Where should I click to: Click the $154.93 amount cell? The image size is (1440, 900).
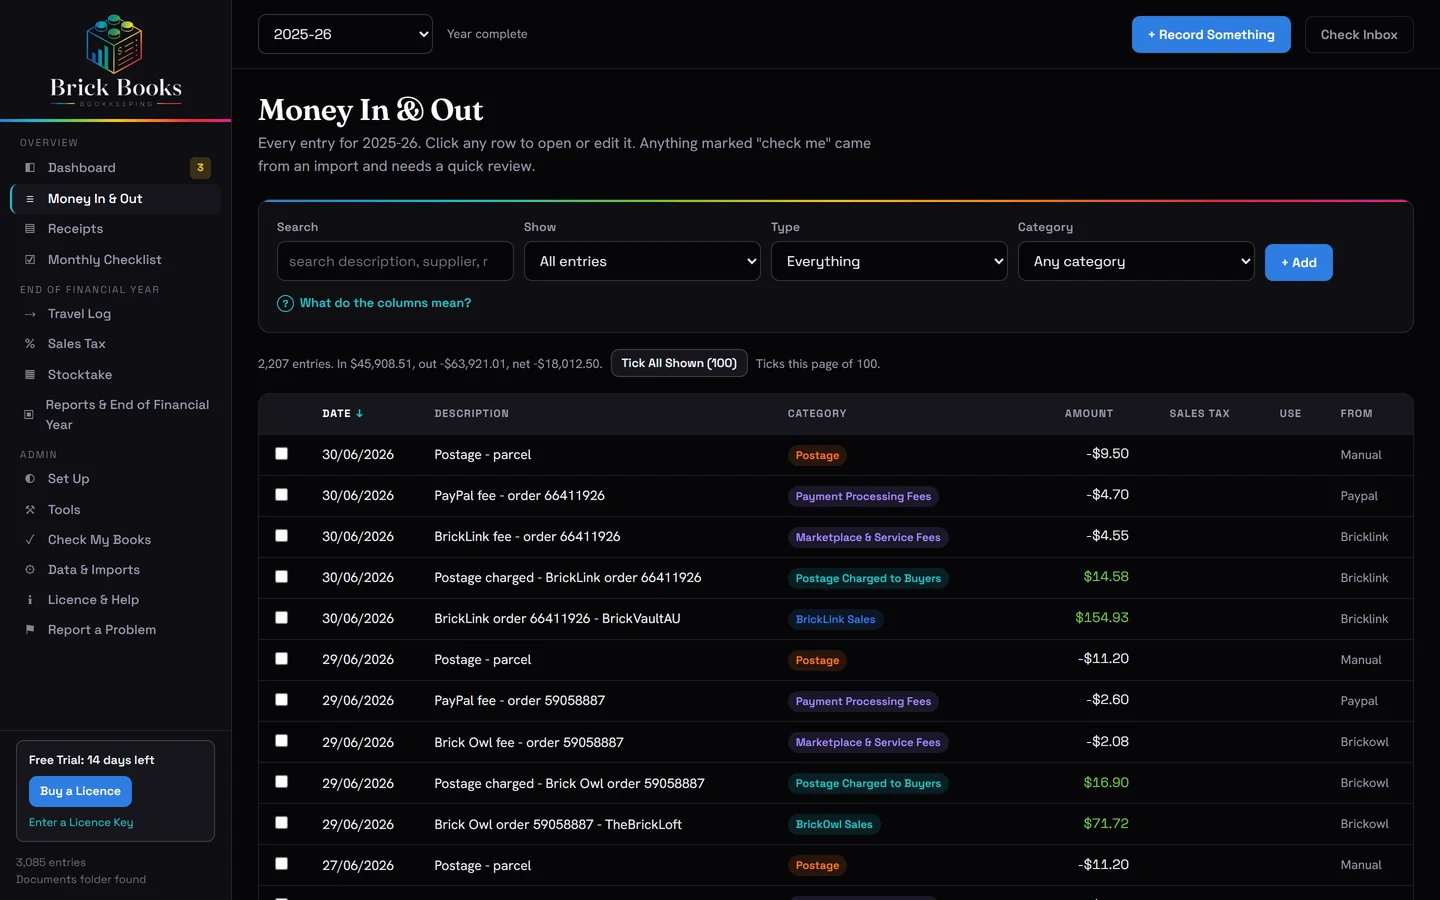click(1102, 617)
